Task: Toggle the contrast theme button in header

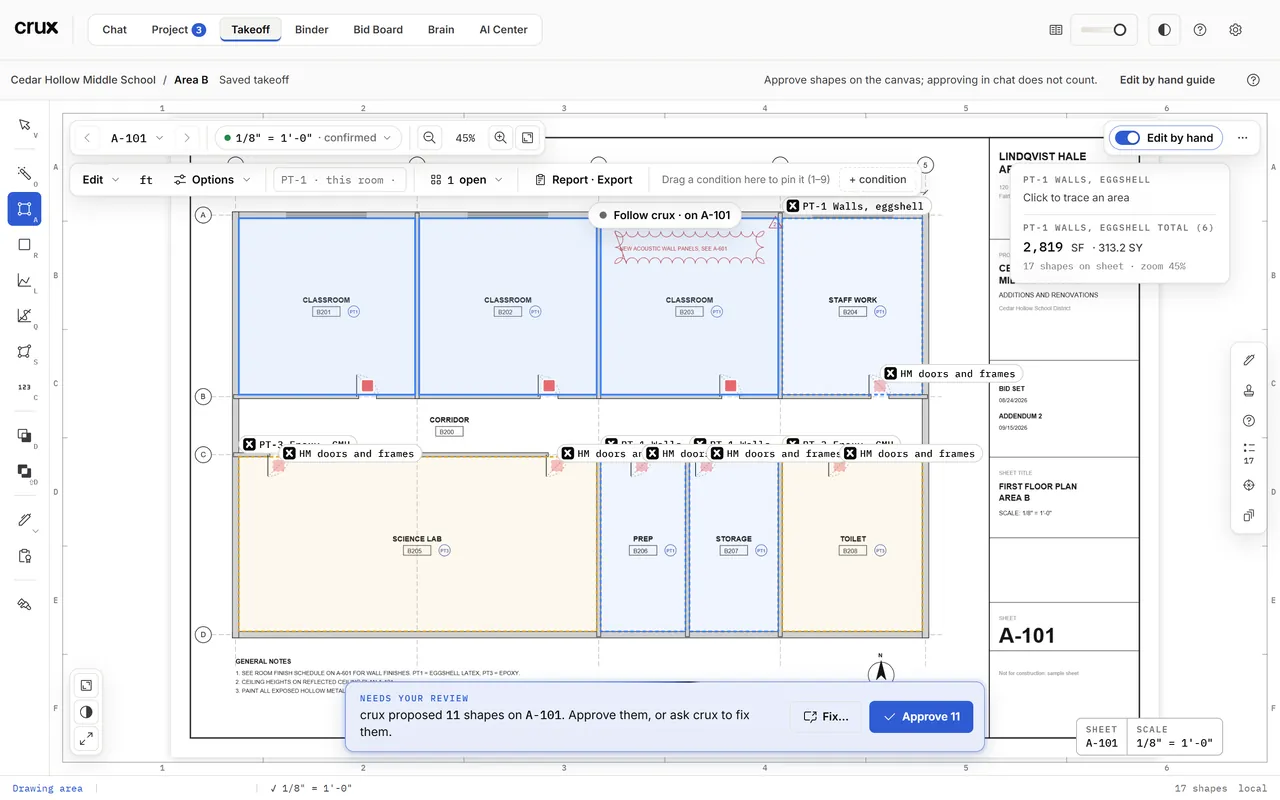Action: (x=1164, y=30)
